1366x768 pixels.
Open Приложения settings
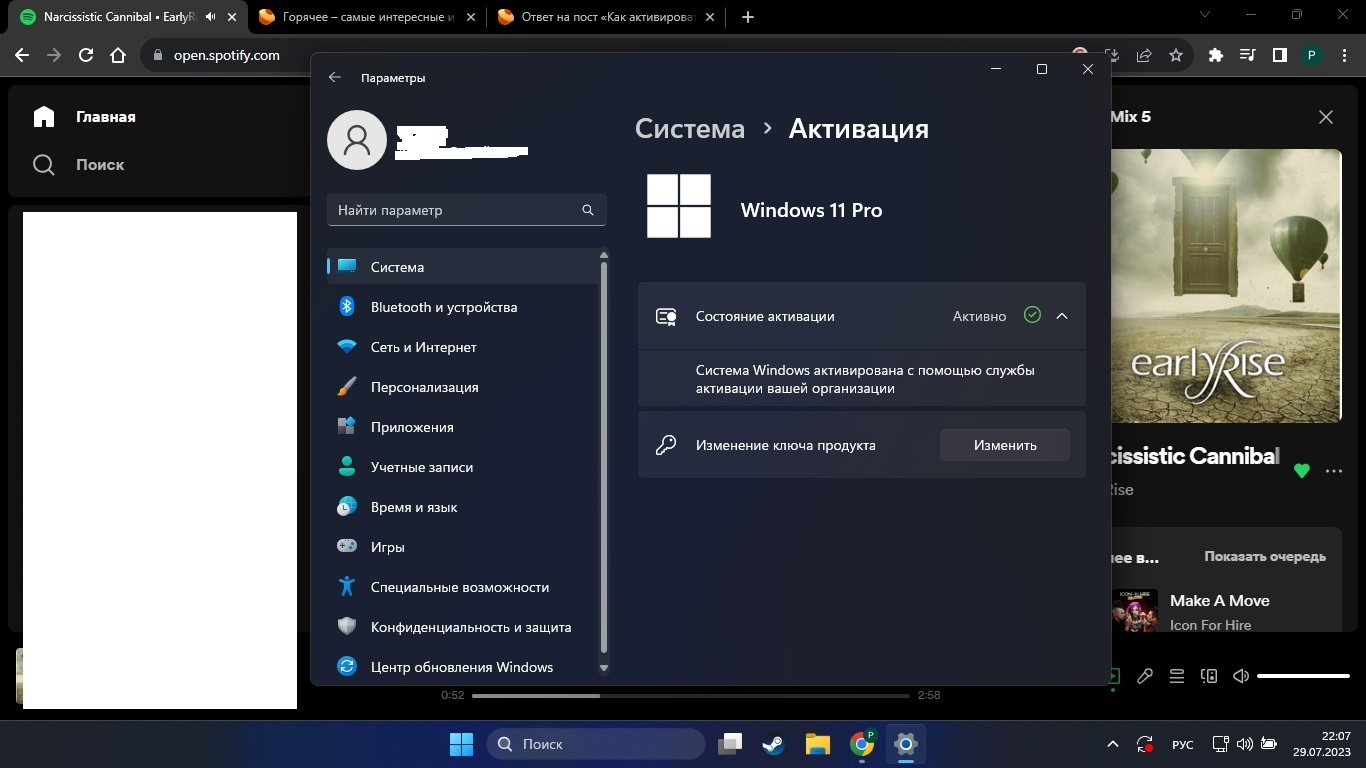463,427
